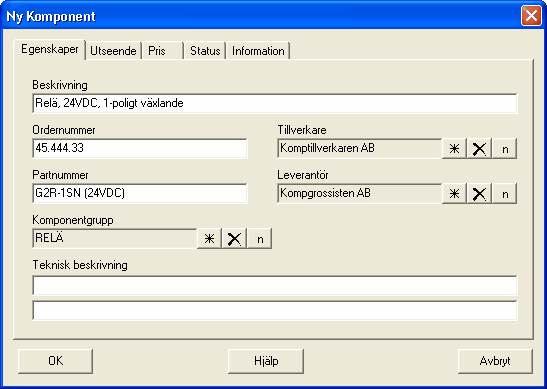Screen dimensions: 547x389
Task: Clear Leverantör with its X button
Action: tap(479, 194)
